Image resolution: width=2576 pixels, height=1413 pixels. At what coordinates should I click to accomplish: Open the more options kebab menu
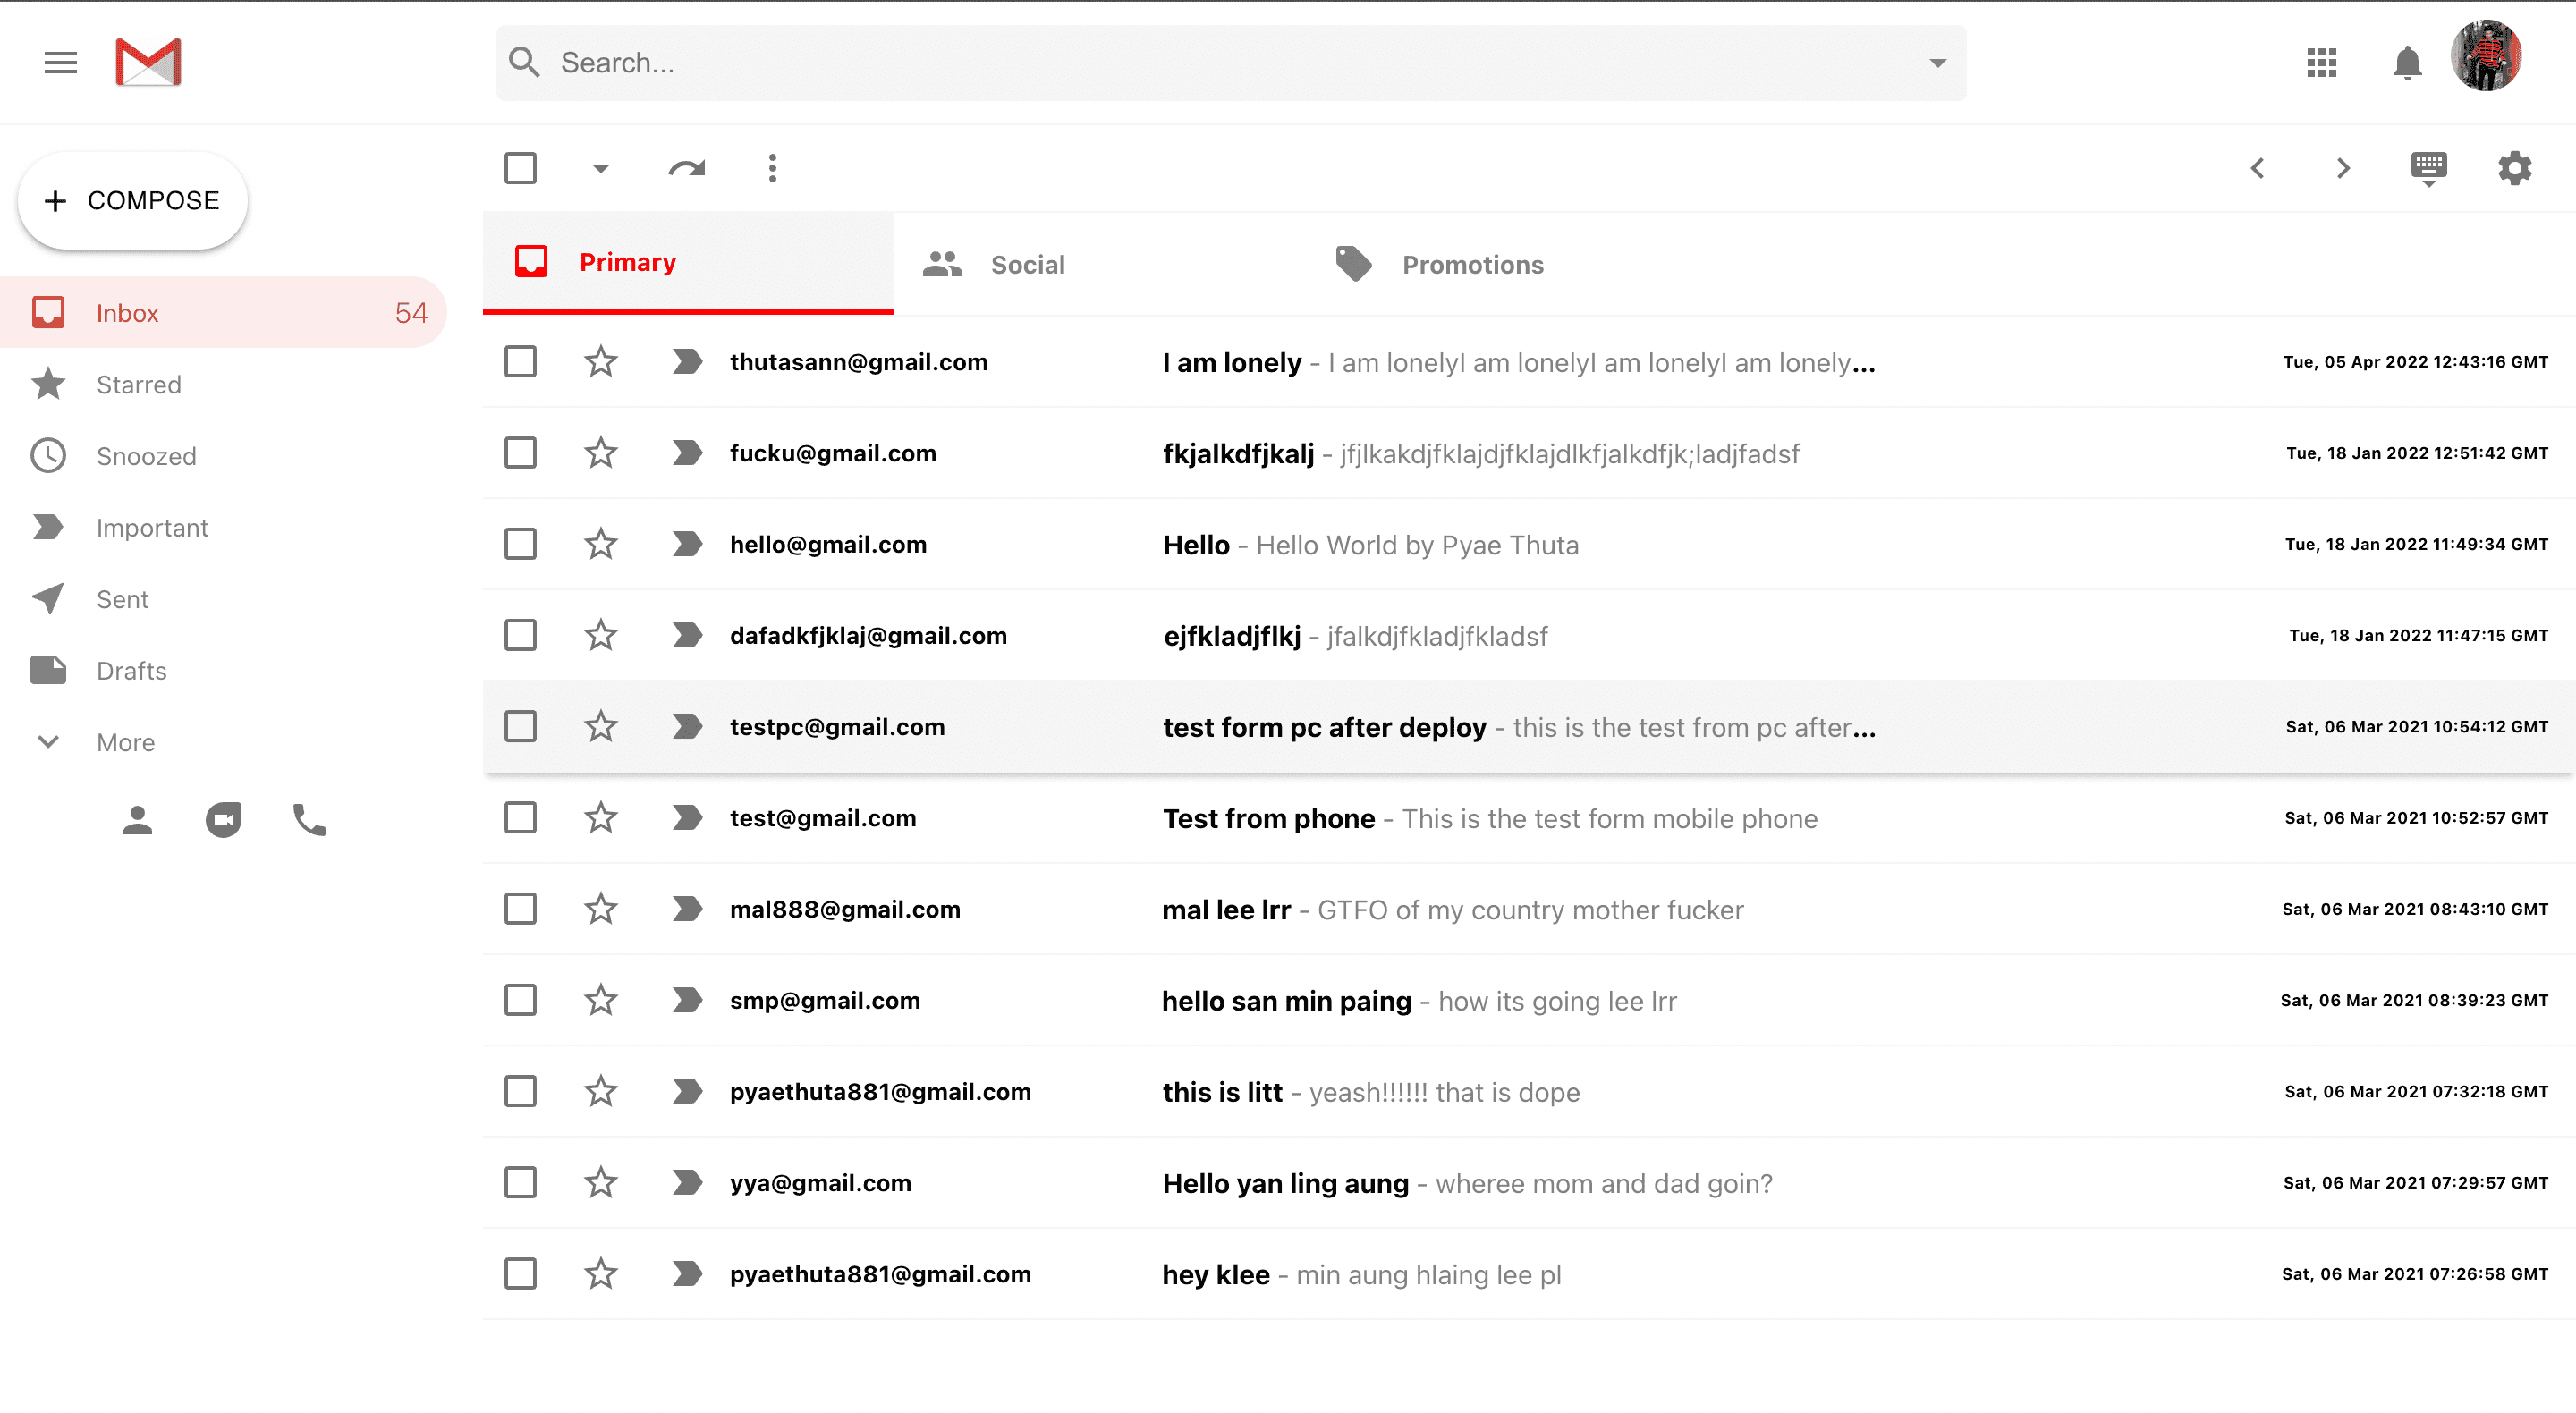770,167
